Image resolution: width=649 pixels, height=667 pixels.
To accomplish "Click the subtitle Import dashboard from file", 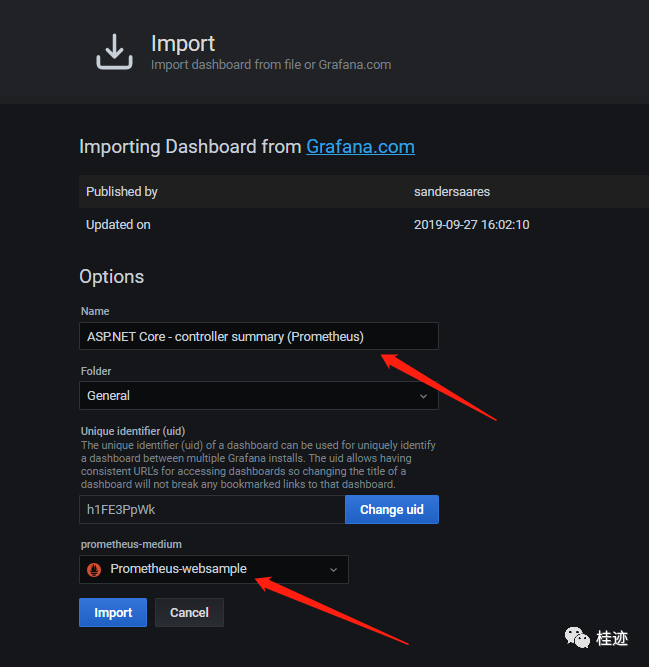I will pos(271,65).
